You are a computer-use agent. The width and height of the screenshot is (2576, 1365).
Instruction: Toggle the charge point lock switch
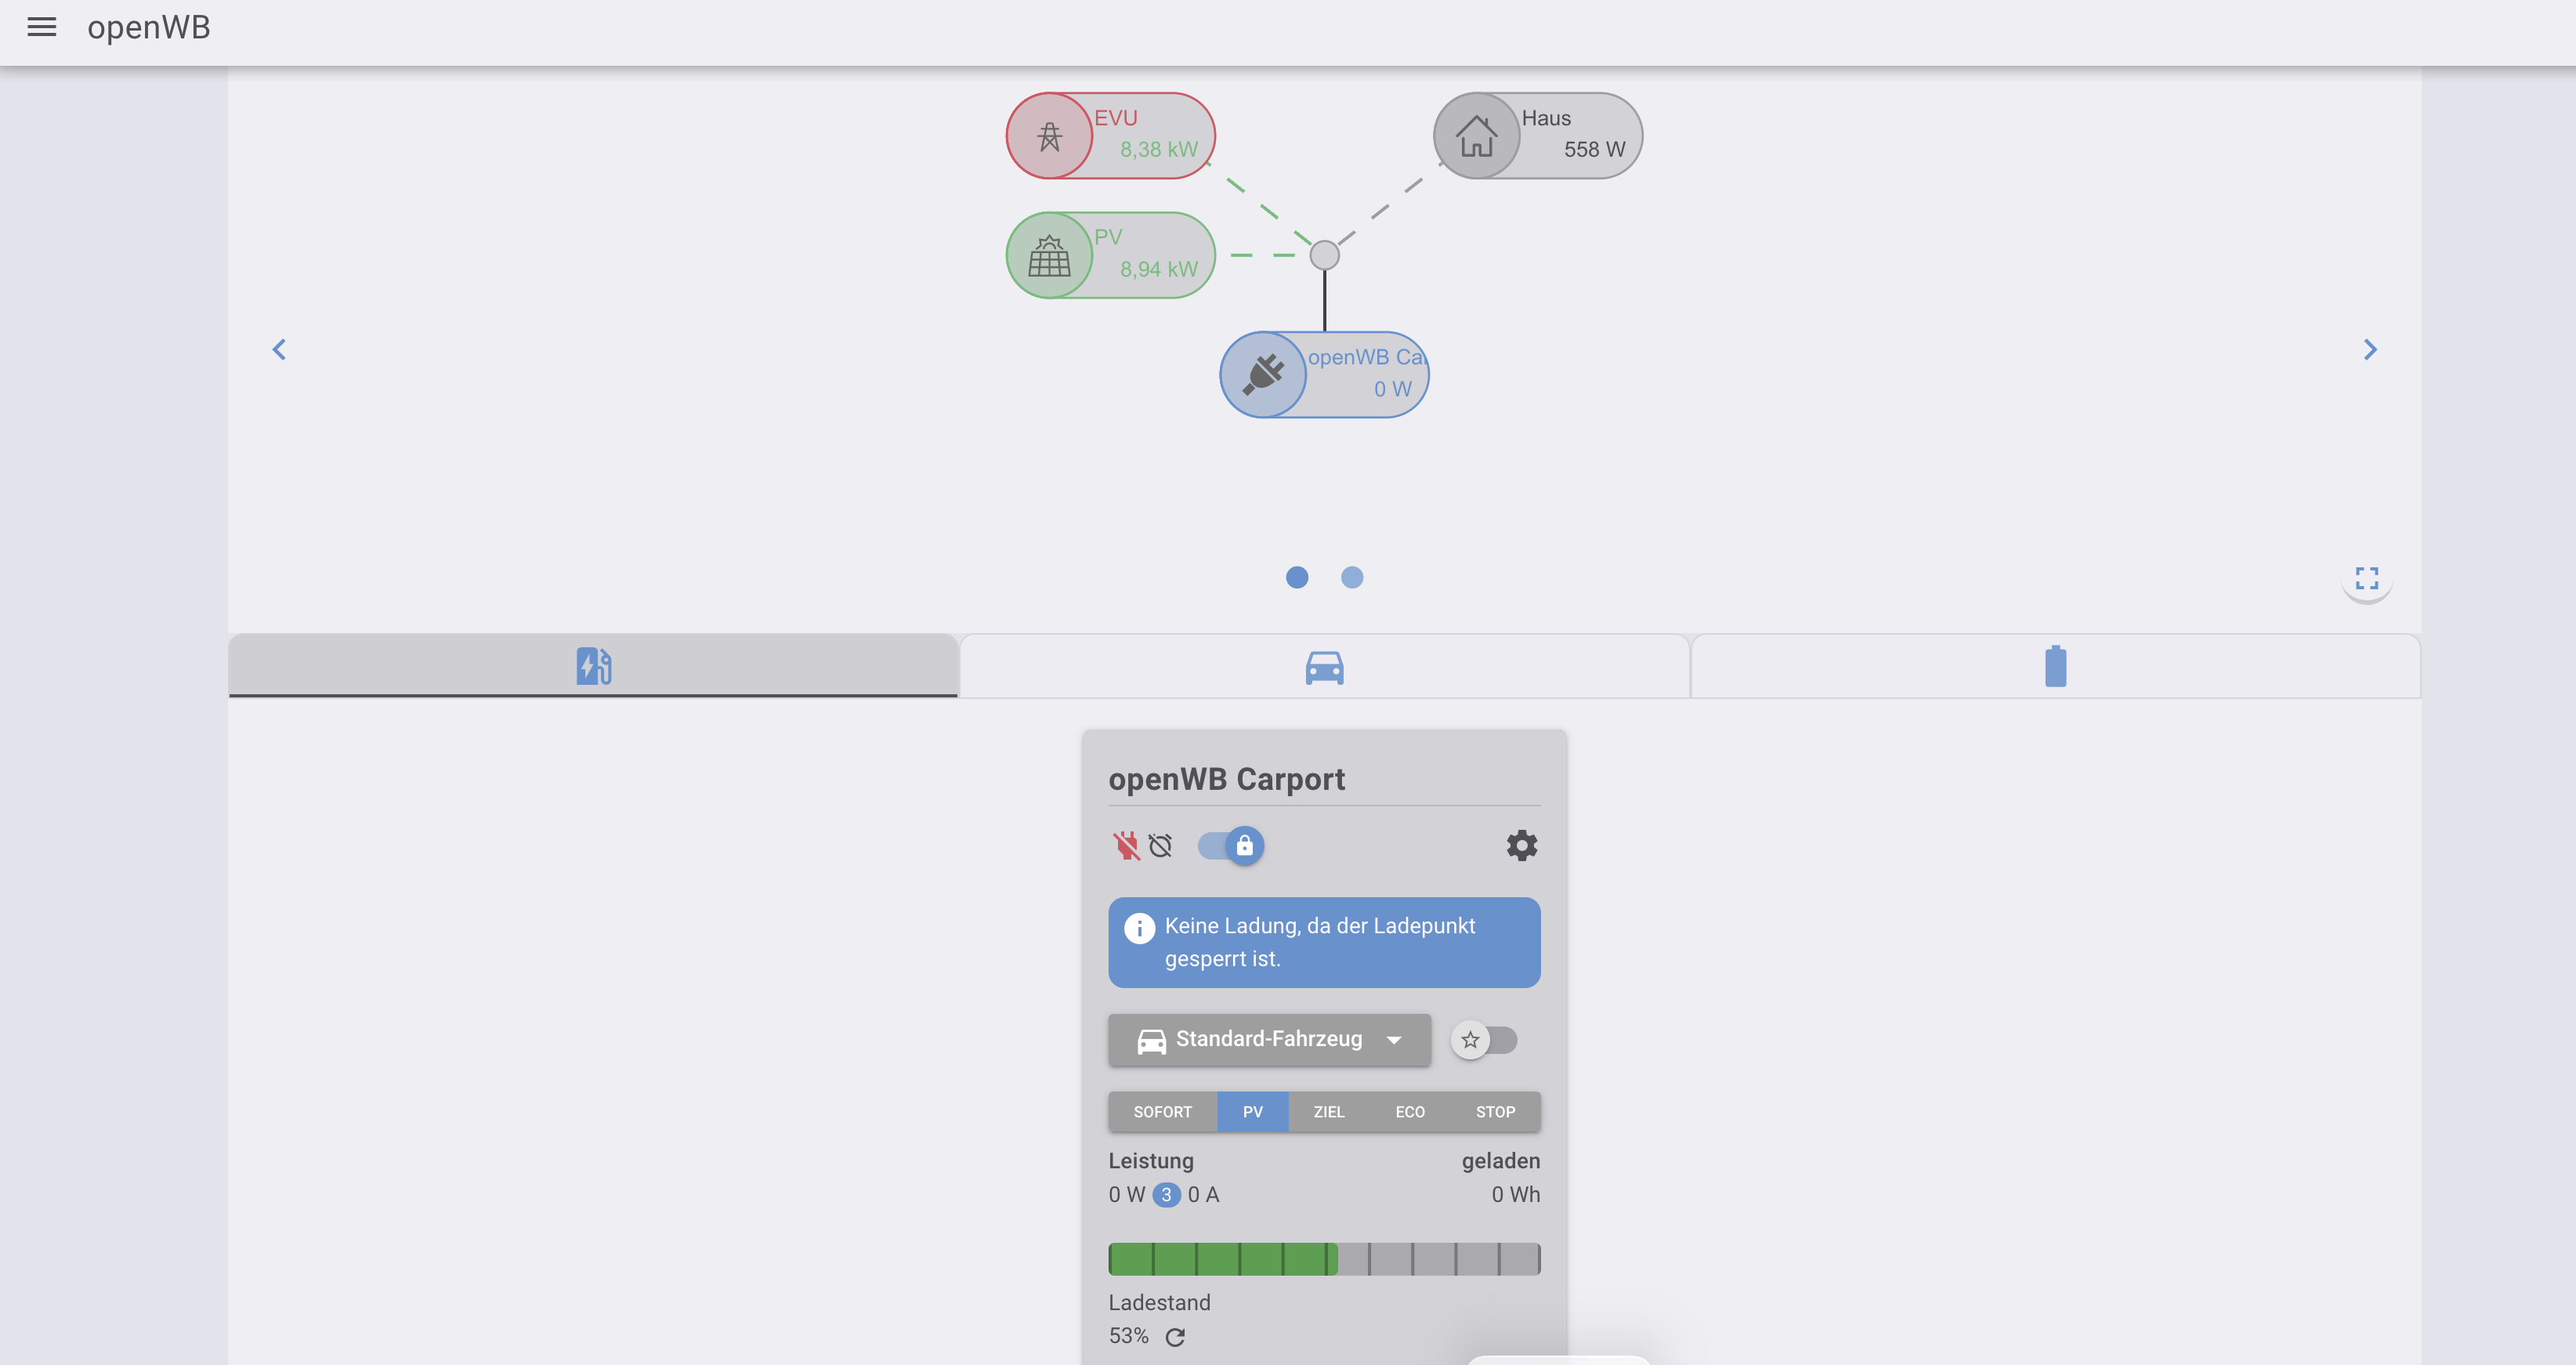1232,846
